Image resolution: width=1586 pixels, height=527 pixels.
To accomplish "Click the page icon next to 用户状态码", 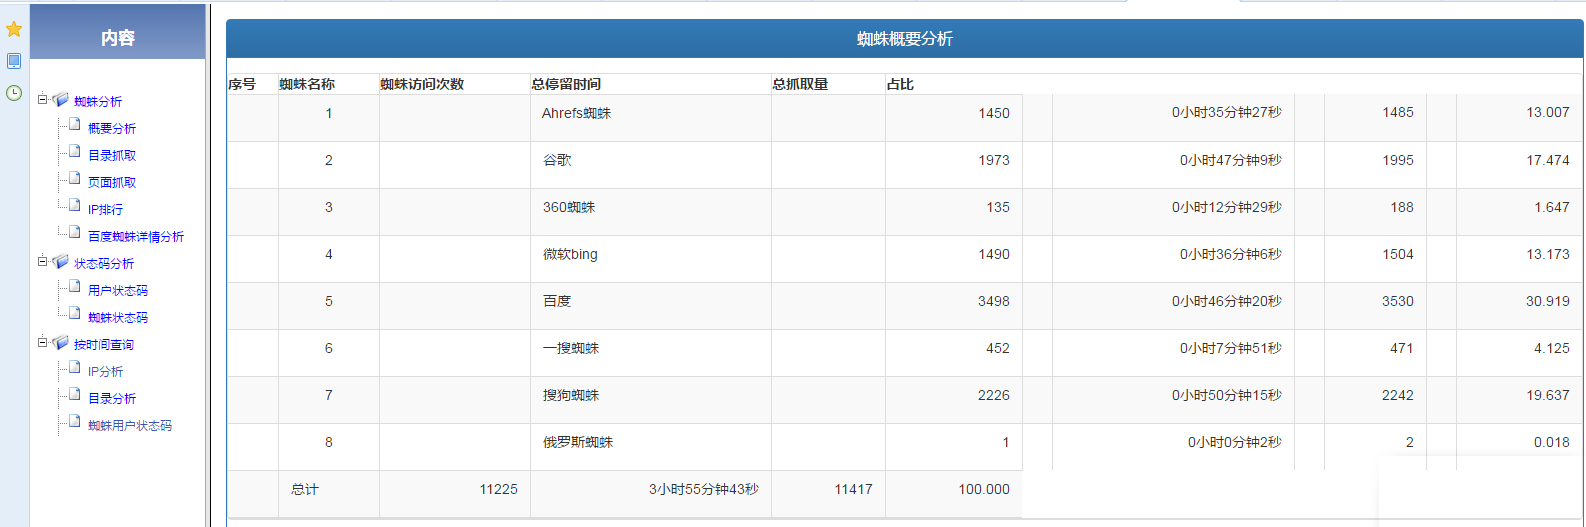I will click(x=75, y=287).
